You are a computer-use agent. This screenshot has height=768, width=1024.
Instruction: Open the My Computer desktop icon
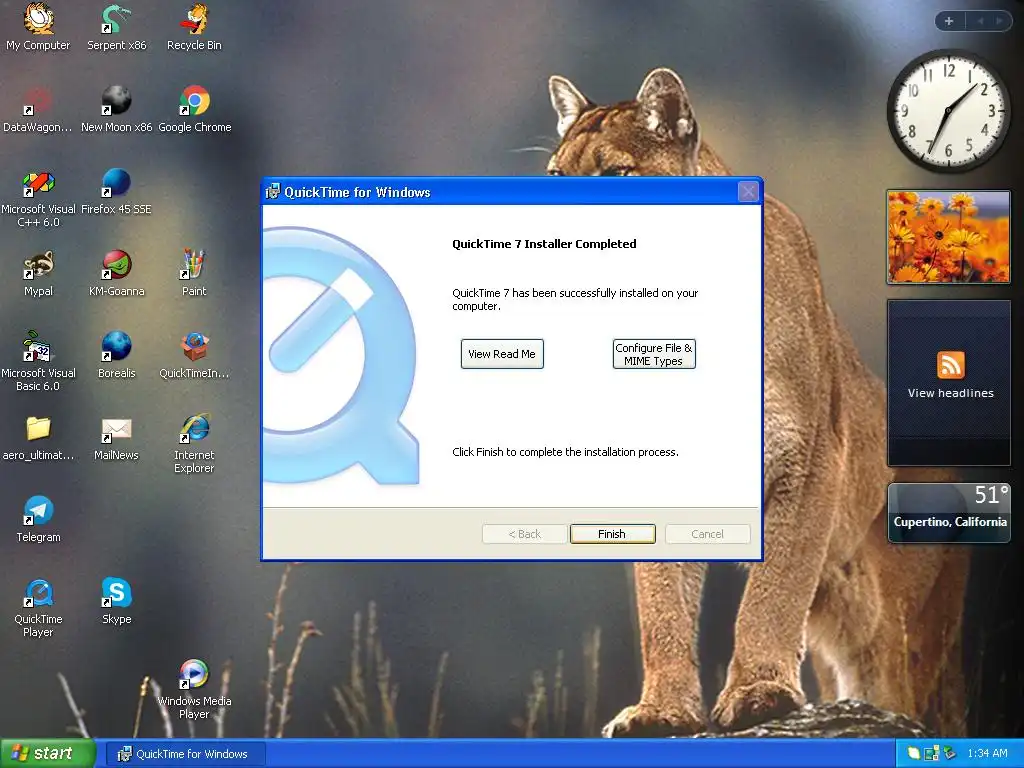click(38, 26)
